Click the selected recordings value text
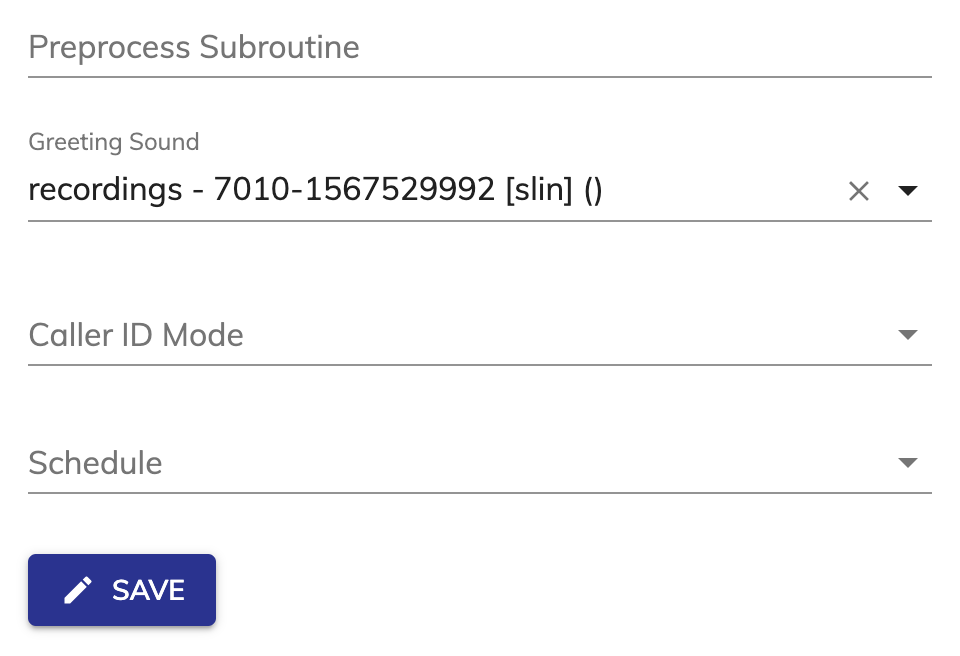Image resolution: width=960 pixels, height=656 pixels. [x=315, y=189]
